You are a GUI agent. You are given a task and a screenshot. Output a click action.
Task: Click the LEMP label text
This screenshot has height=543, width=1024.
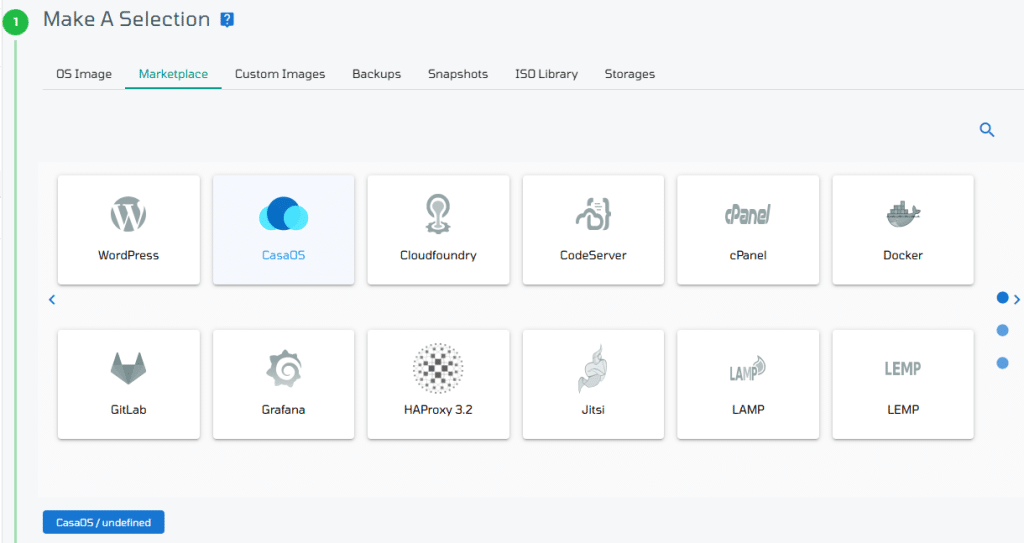coord(903,410)
